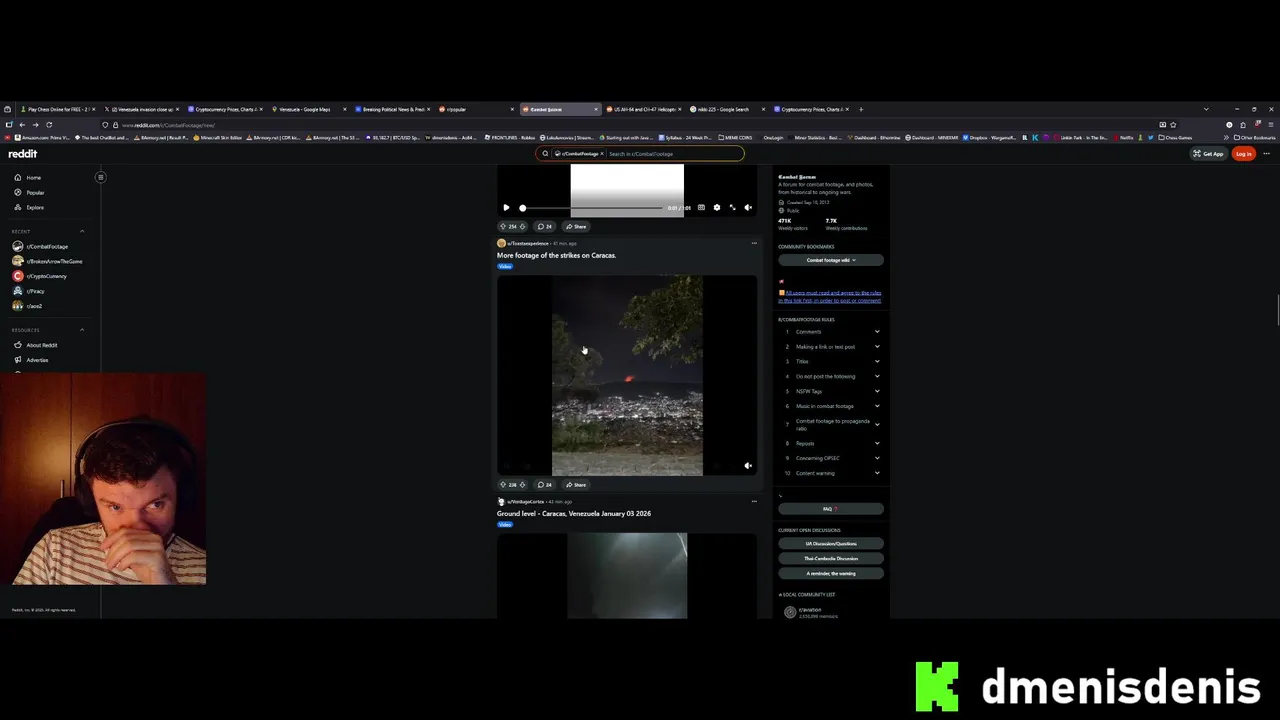Expand rule 9 Concerning OPSEC
This screenshot has height=720, width=1280.
pyautogui.click(x=830, y=458)
